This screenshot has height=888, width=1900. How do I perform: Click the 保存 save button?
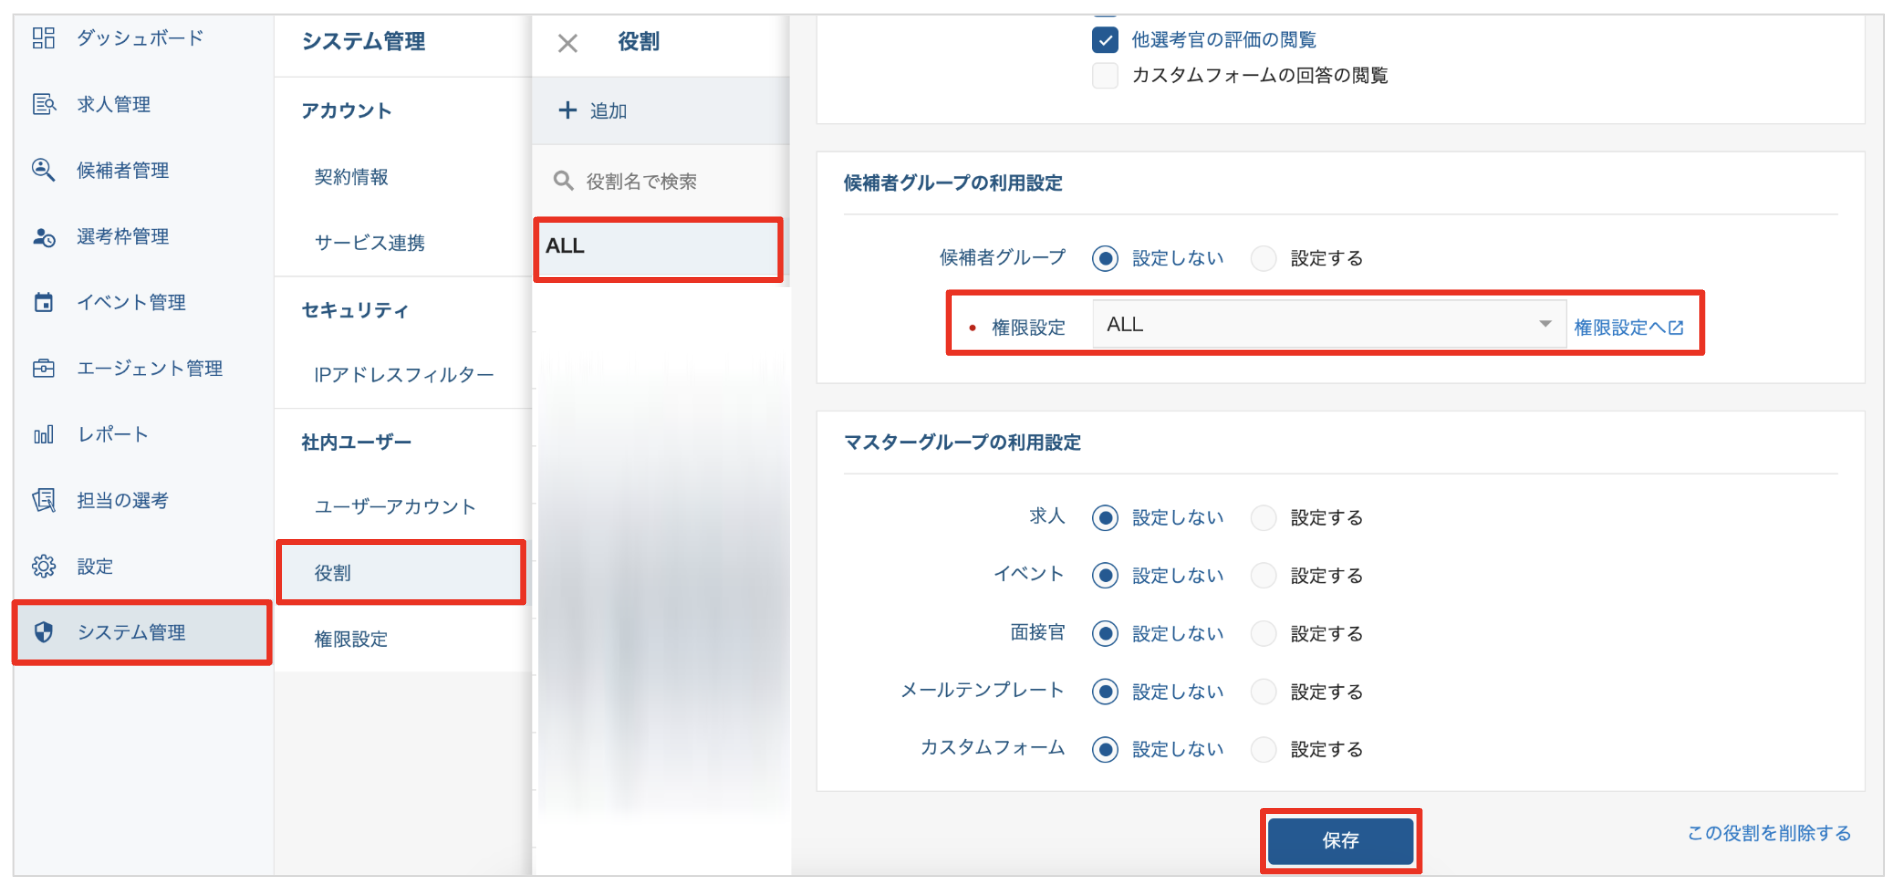[1340, 841]
